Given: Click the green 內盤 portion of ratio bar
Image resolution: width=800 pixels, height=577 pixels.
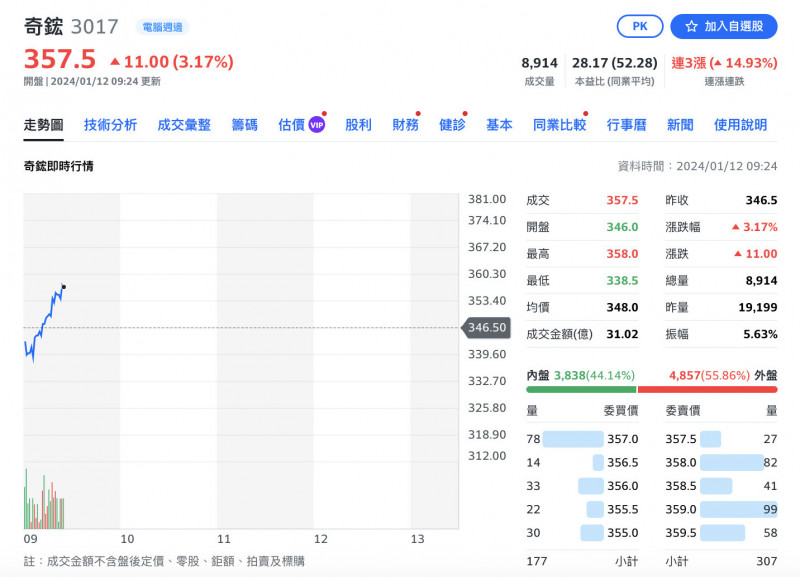Looking at the screenshot, I should tap(581, 390).
